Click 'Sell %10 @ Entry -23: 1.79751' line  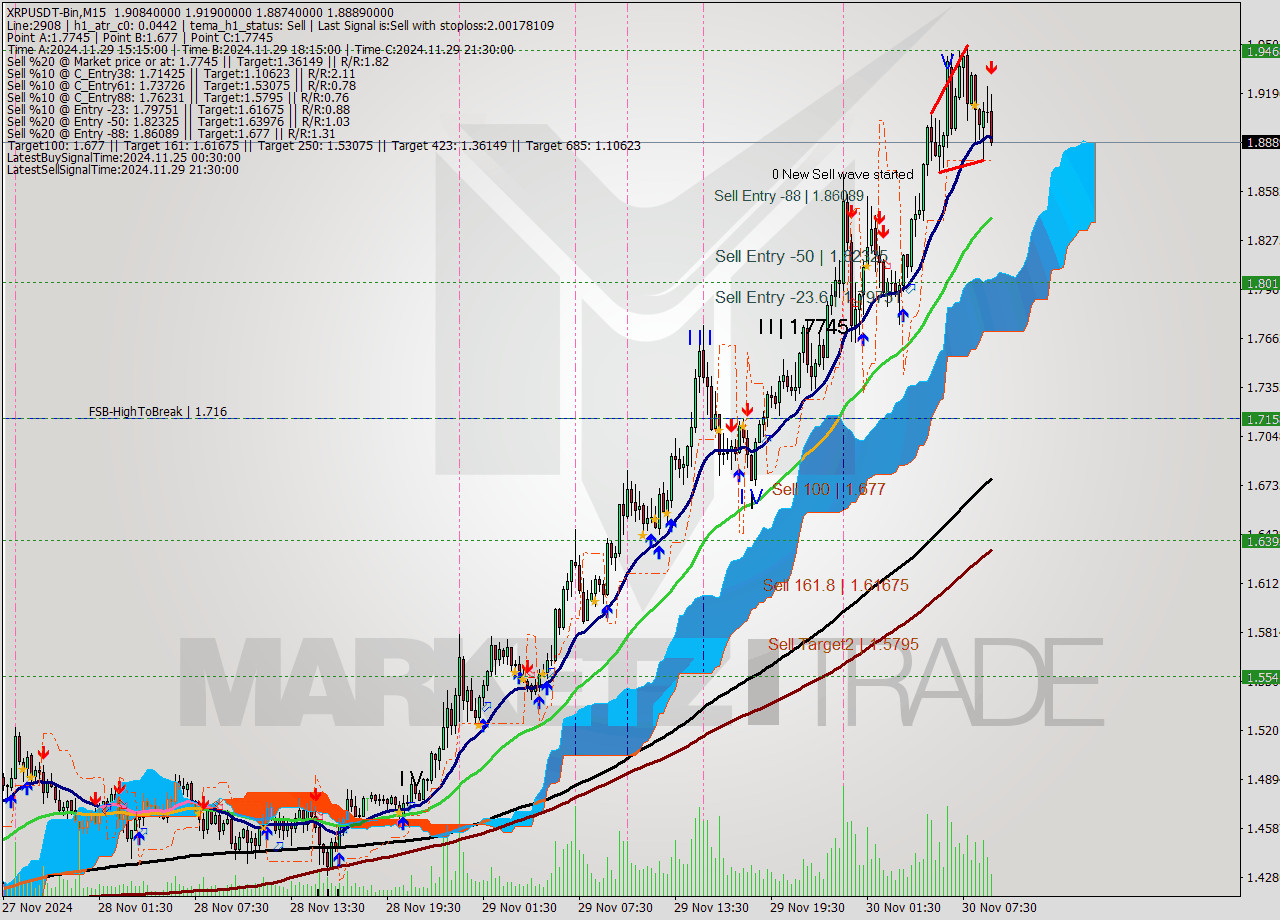click(178, 109)
